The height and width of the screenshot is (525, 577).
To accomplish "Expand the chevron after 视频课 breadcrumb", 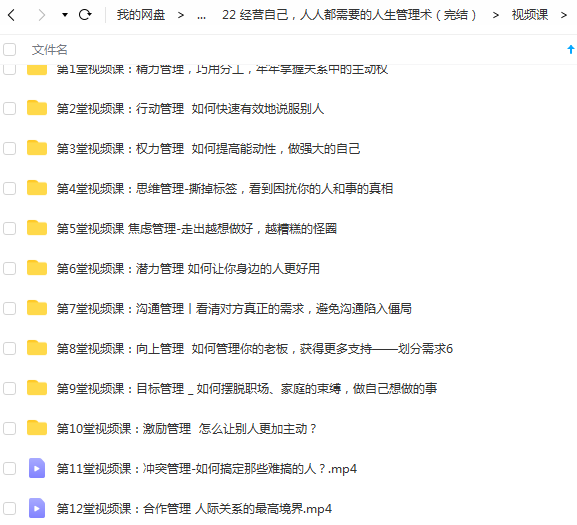I will [564, 15].
